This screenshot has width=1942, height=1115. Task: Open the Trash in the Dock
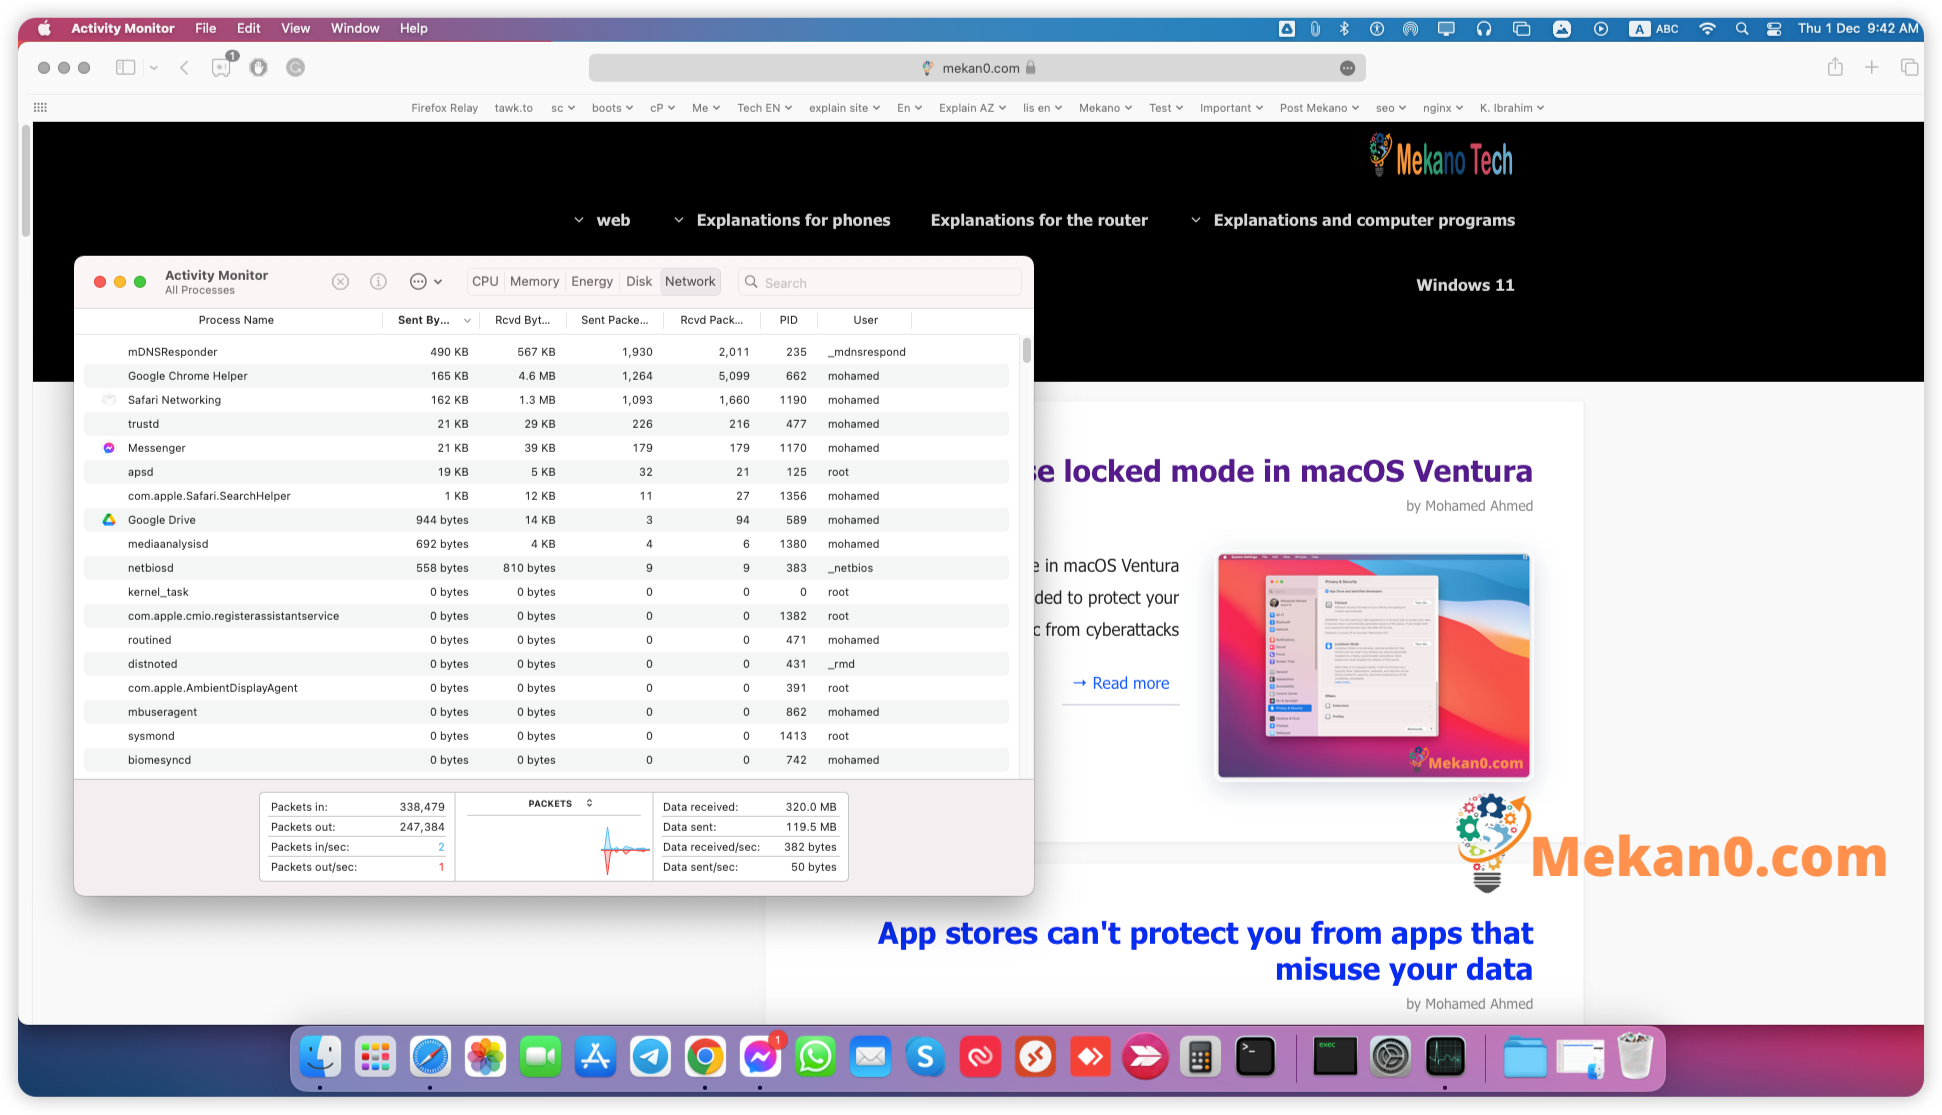click(x=1635, y=1057)
